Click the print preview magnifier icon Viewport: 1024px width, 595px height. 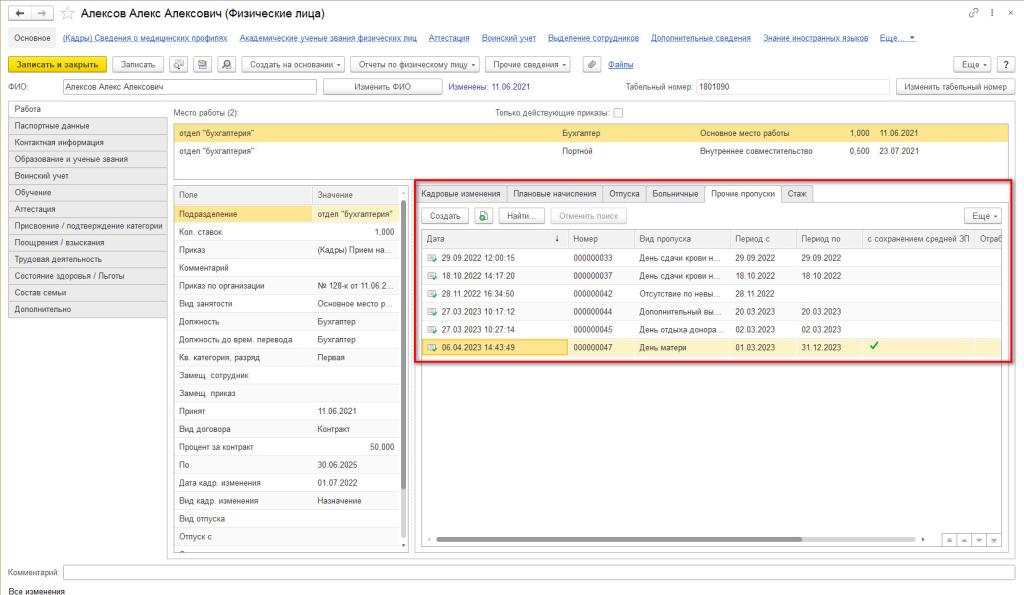coord(227,64)
